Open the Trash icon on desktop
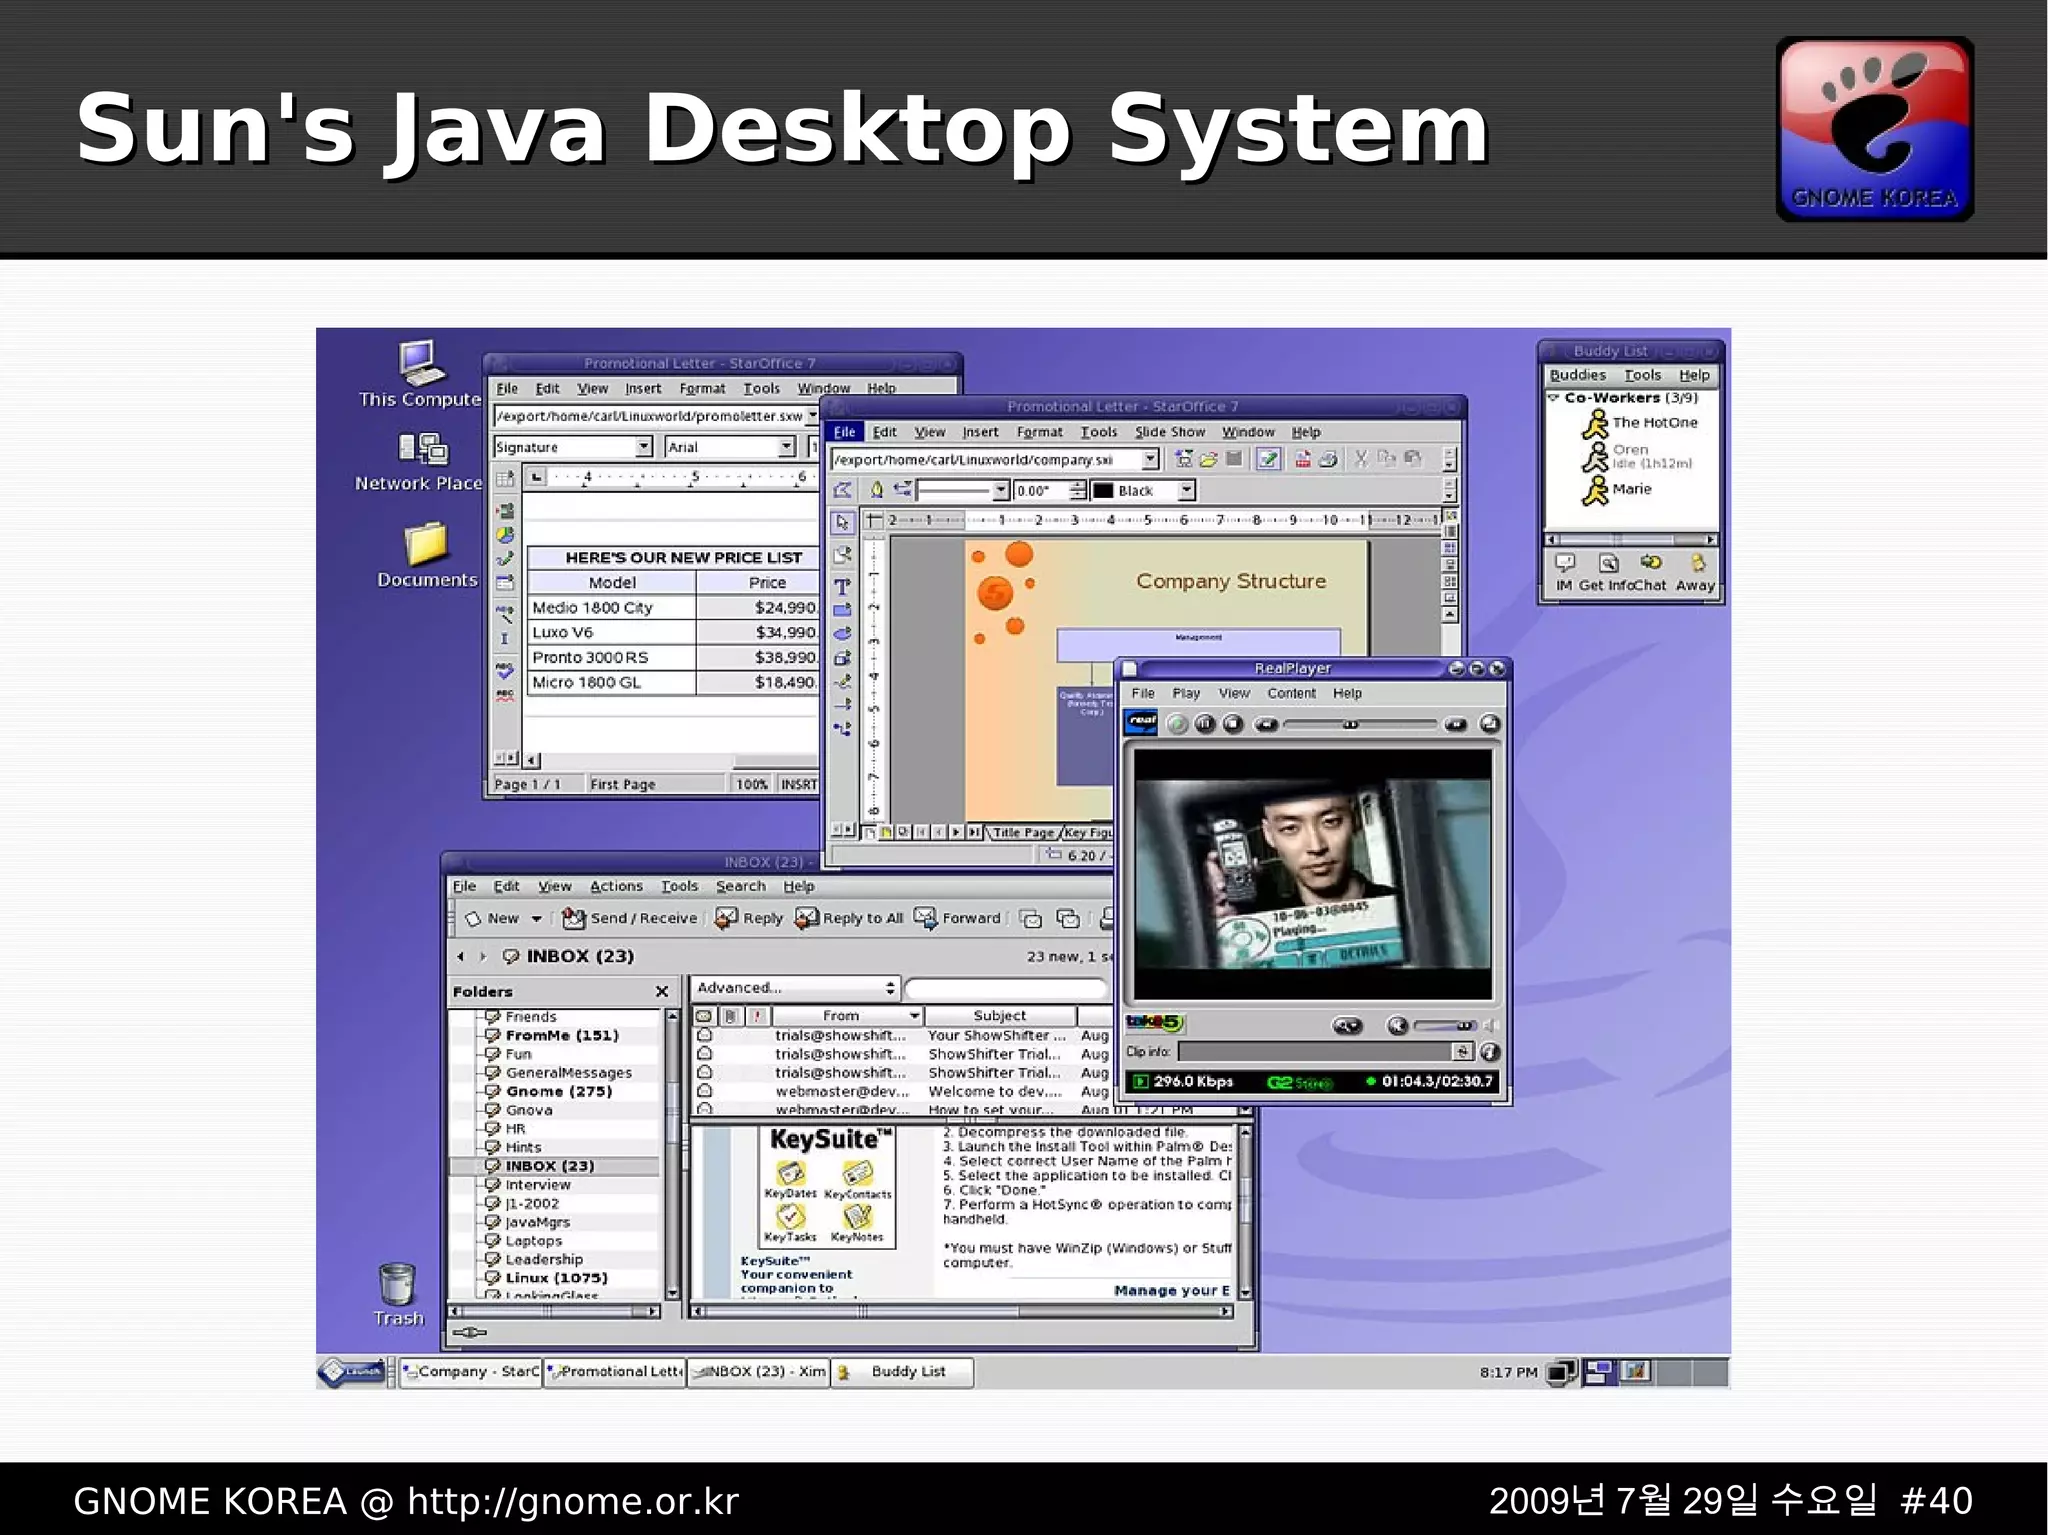2048x1535 pixels. coord(398,1294)
